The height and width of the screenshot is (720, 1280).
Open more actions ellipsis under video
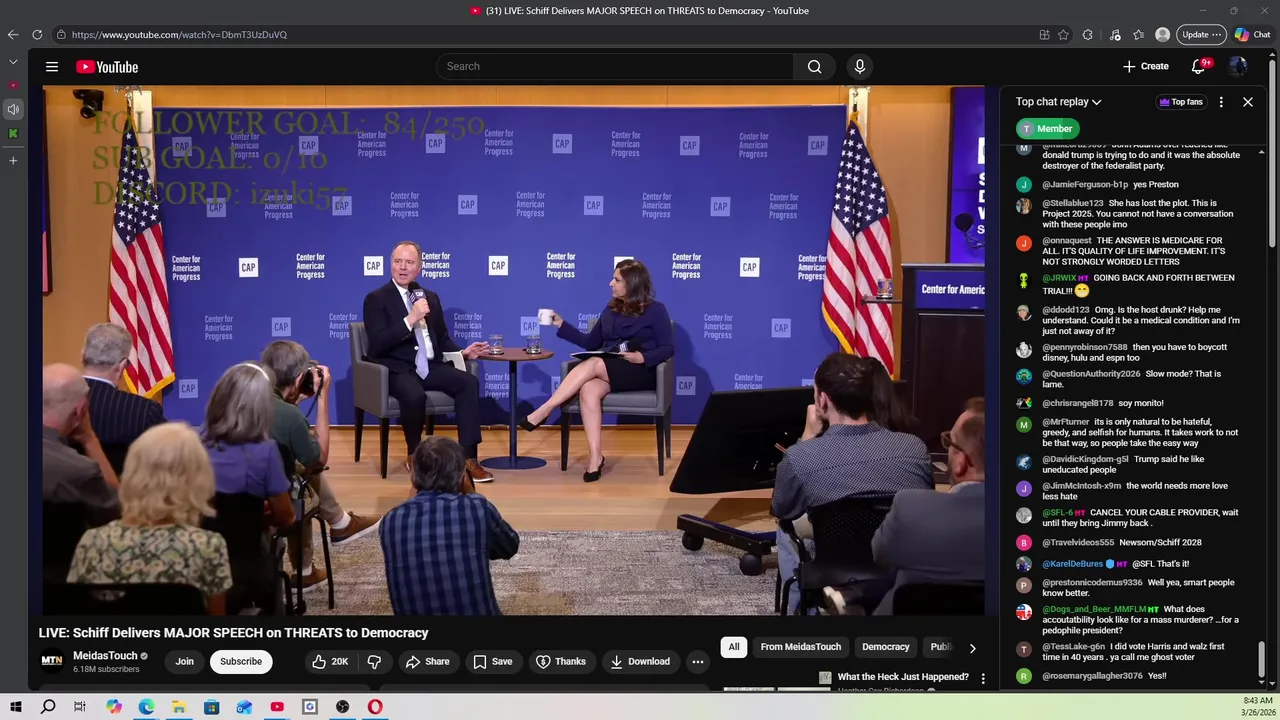(x=698, y=662)
